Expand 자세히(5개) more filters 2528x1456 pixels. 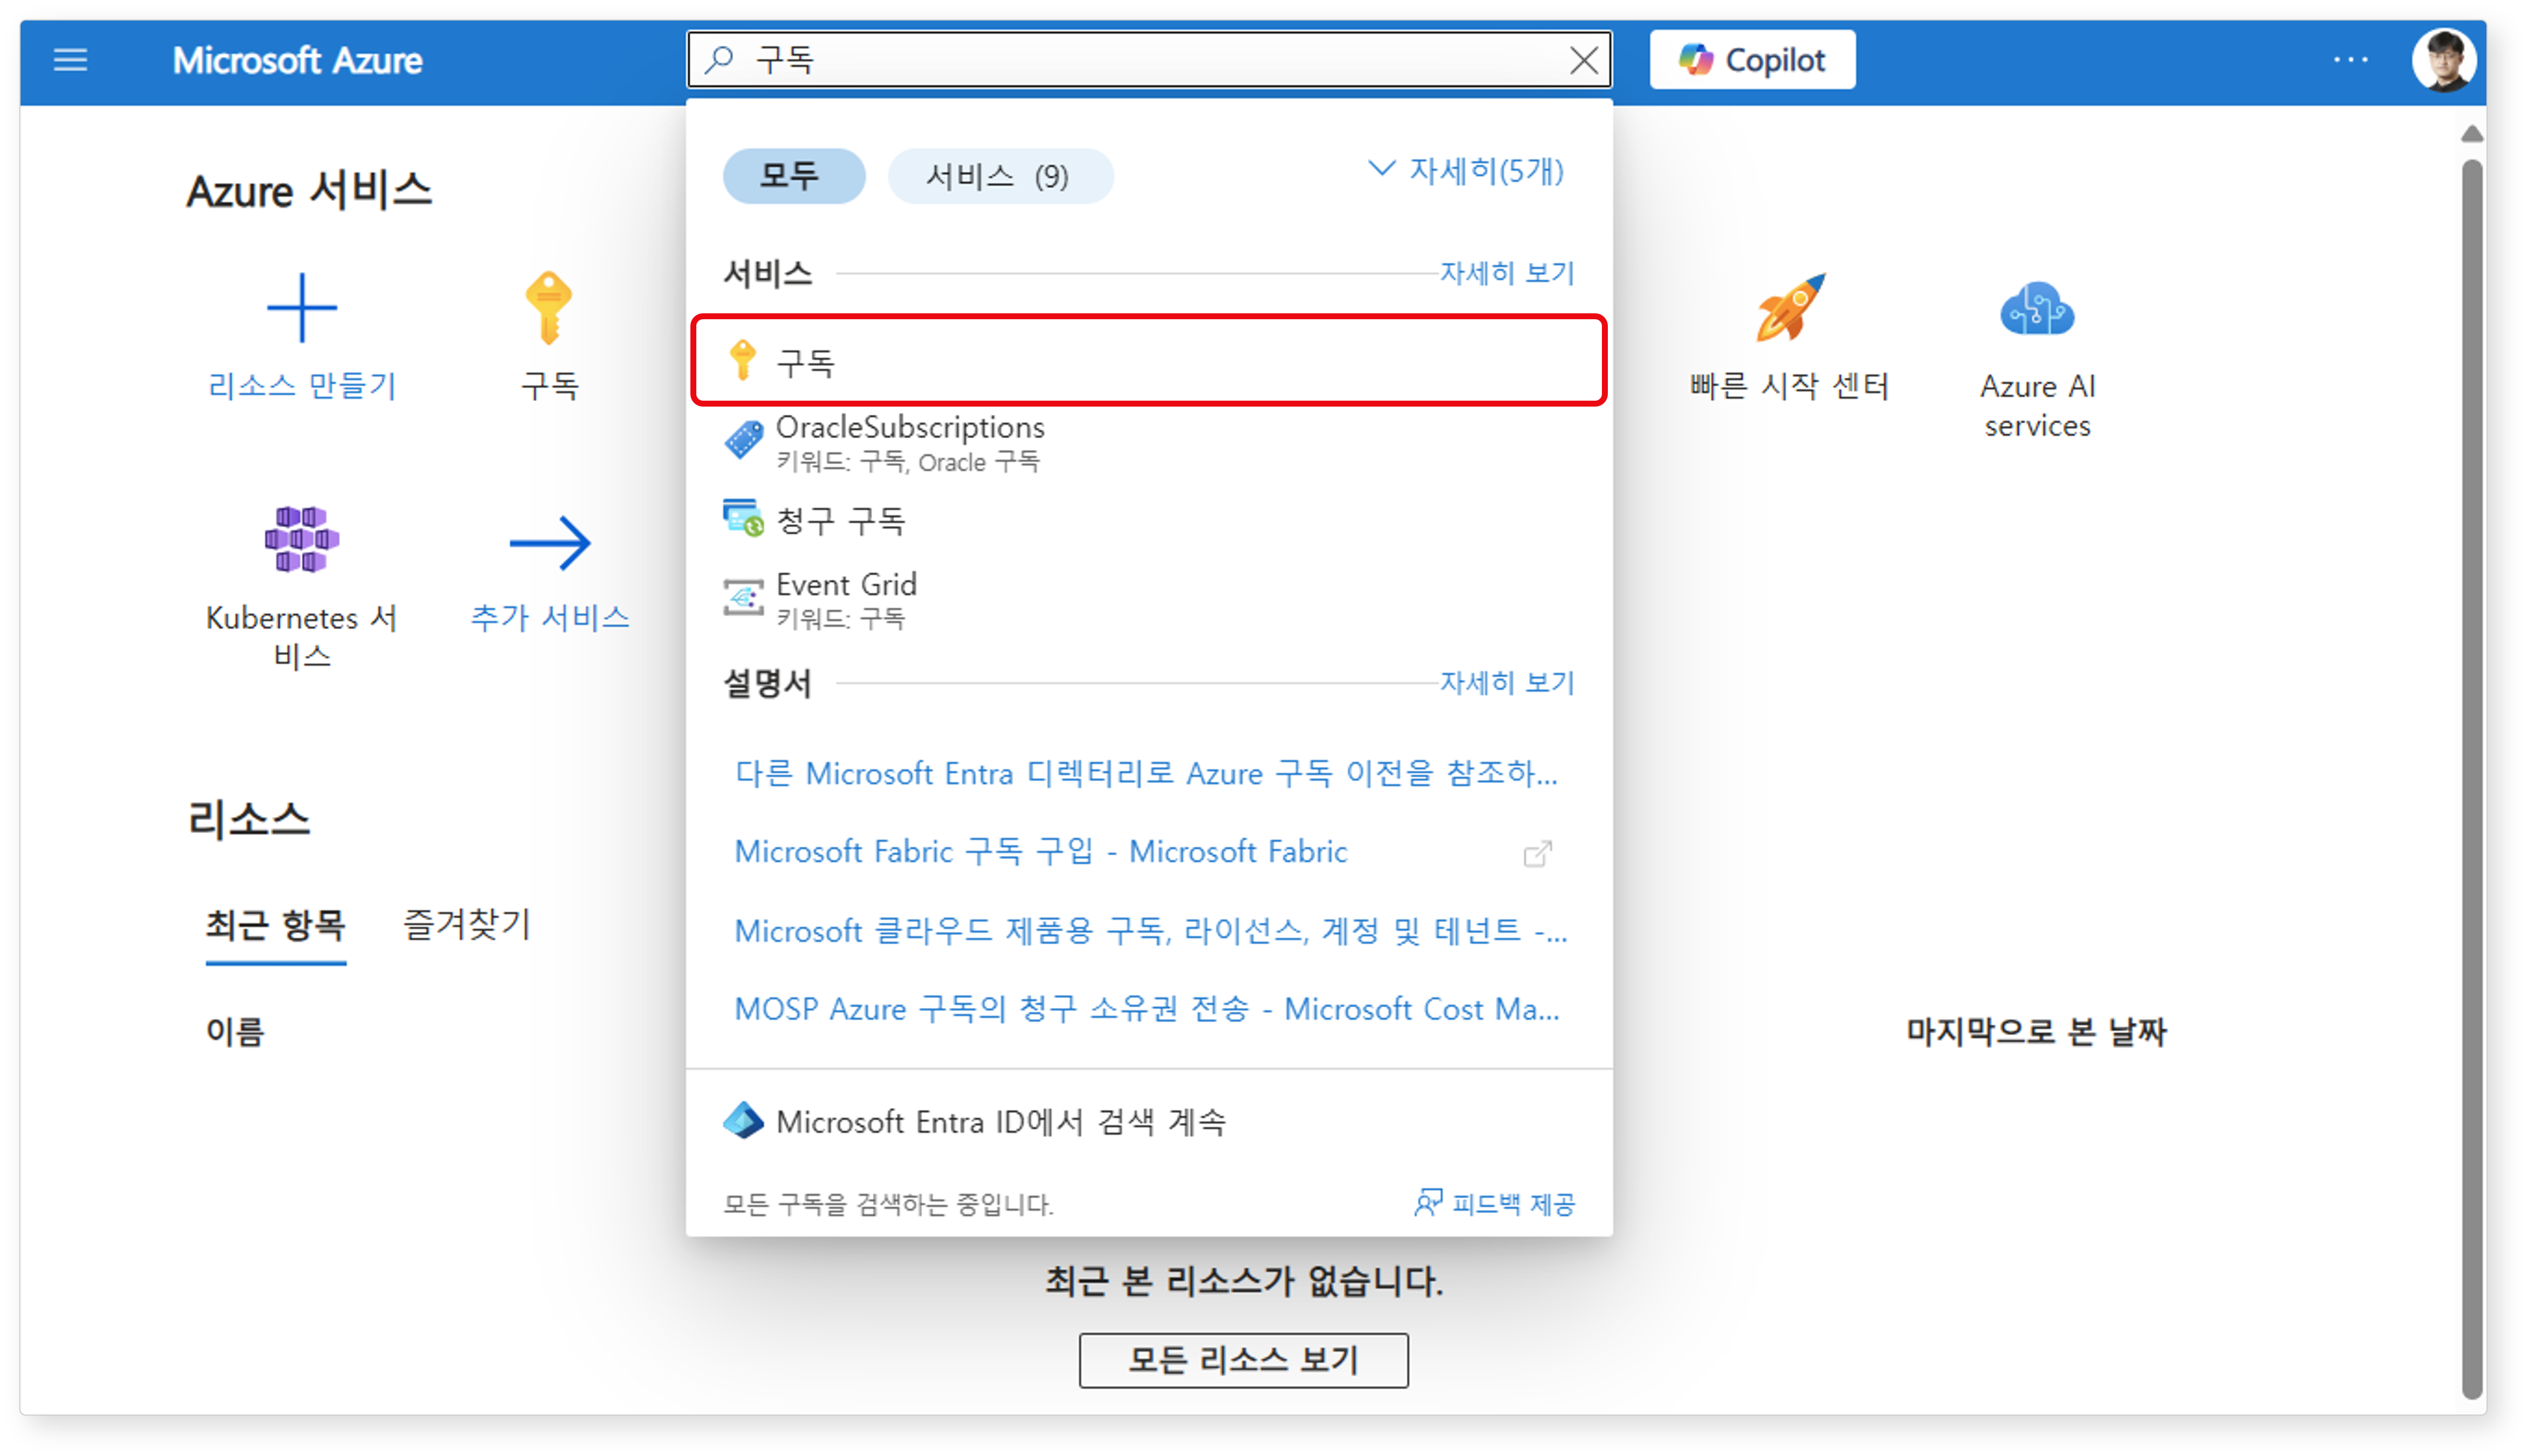click(x=1466, y=171)
